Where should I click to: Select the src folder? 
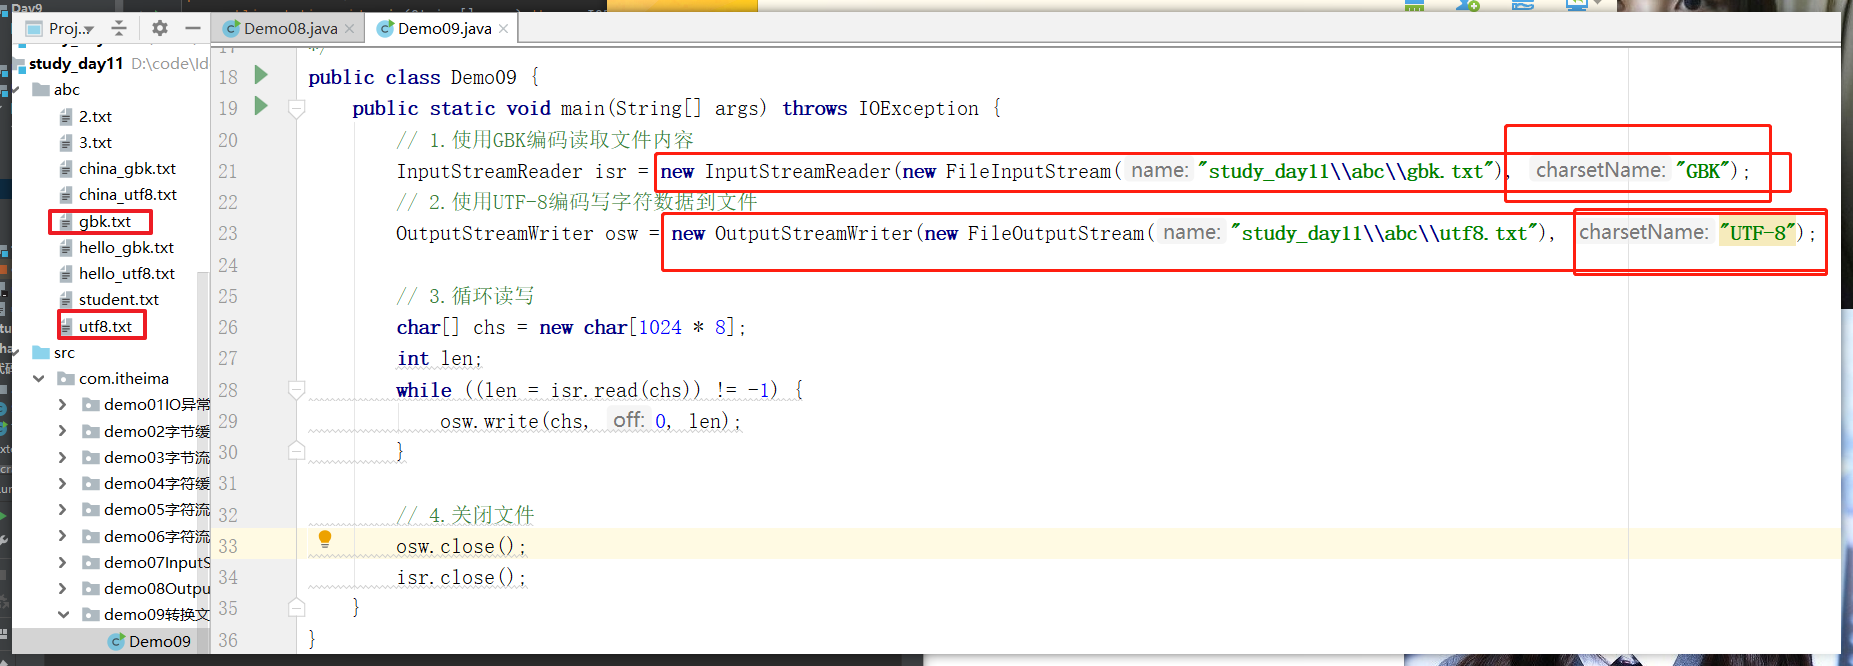[x=64, y=352]
